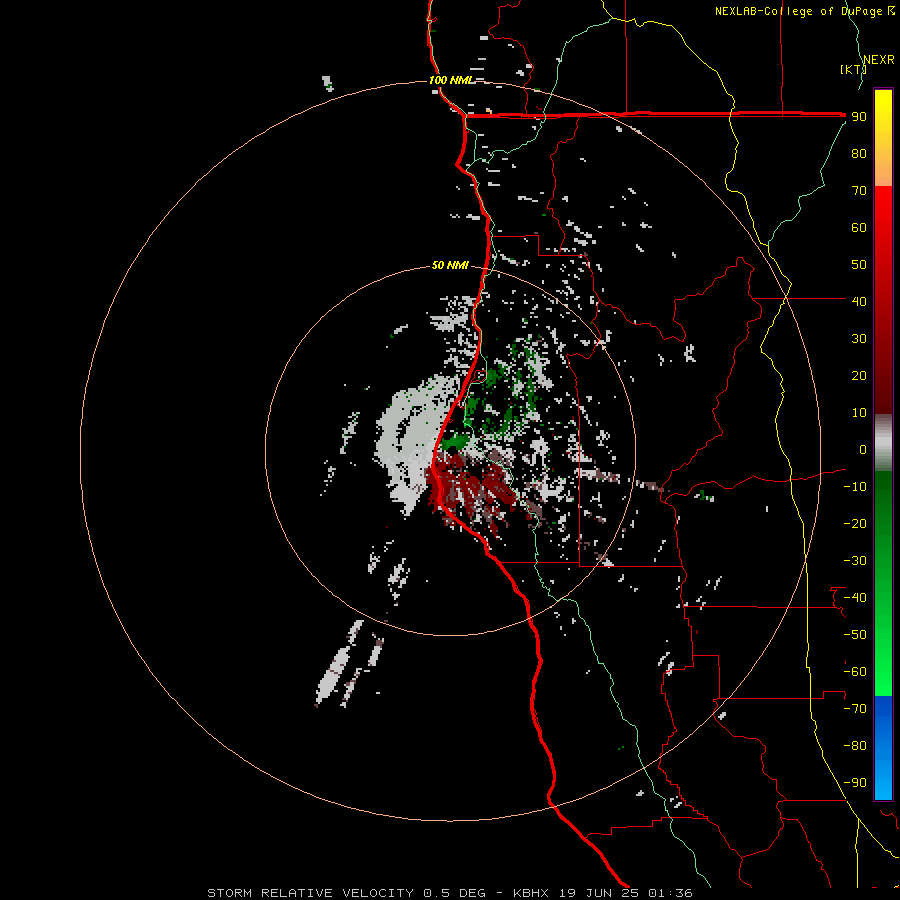
Task: Click the 10 value on the velocity scale
Action: 859,413
